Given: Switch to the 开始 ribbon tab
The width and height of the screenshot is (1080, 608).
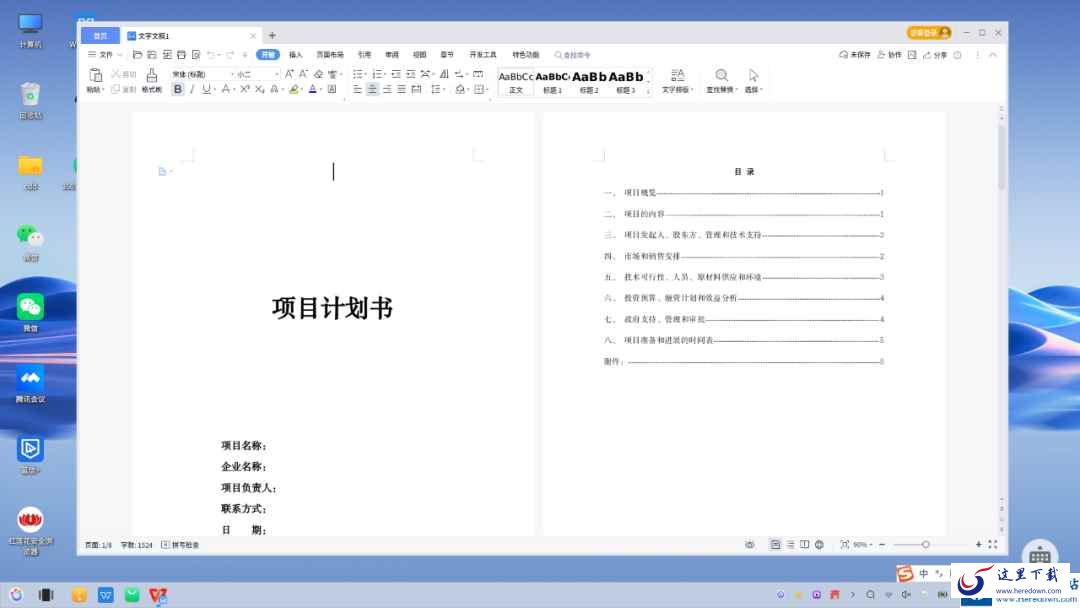Looking at the screenshot, I should point(268,54).
